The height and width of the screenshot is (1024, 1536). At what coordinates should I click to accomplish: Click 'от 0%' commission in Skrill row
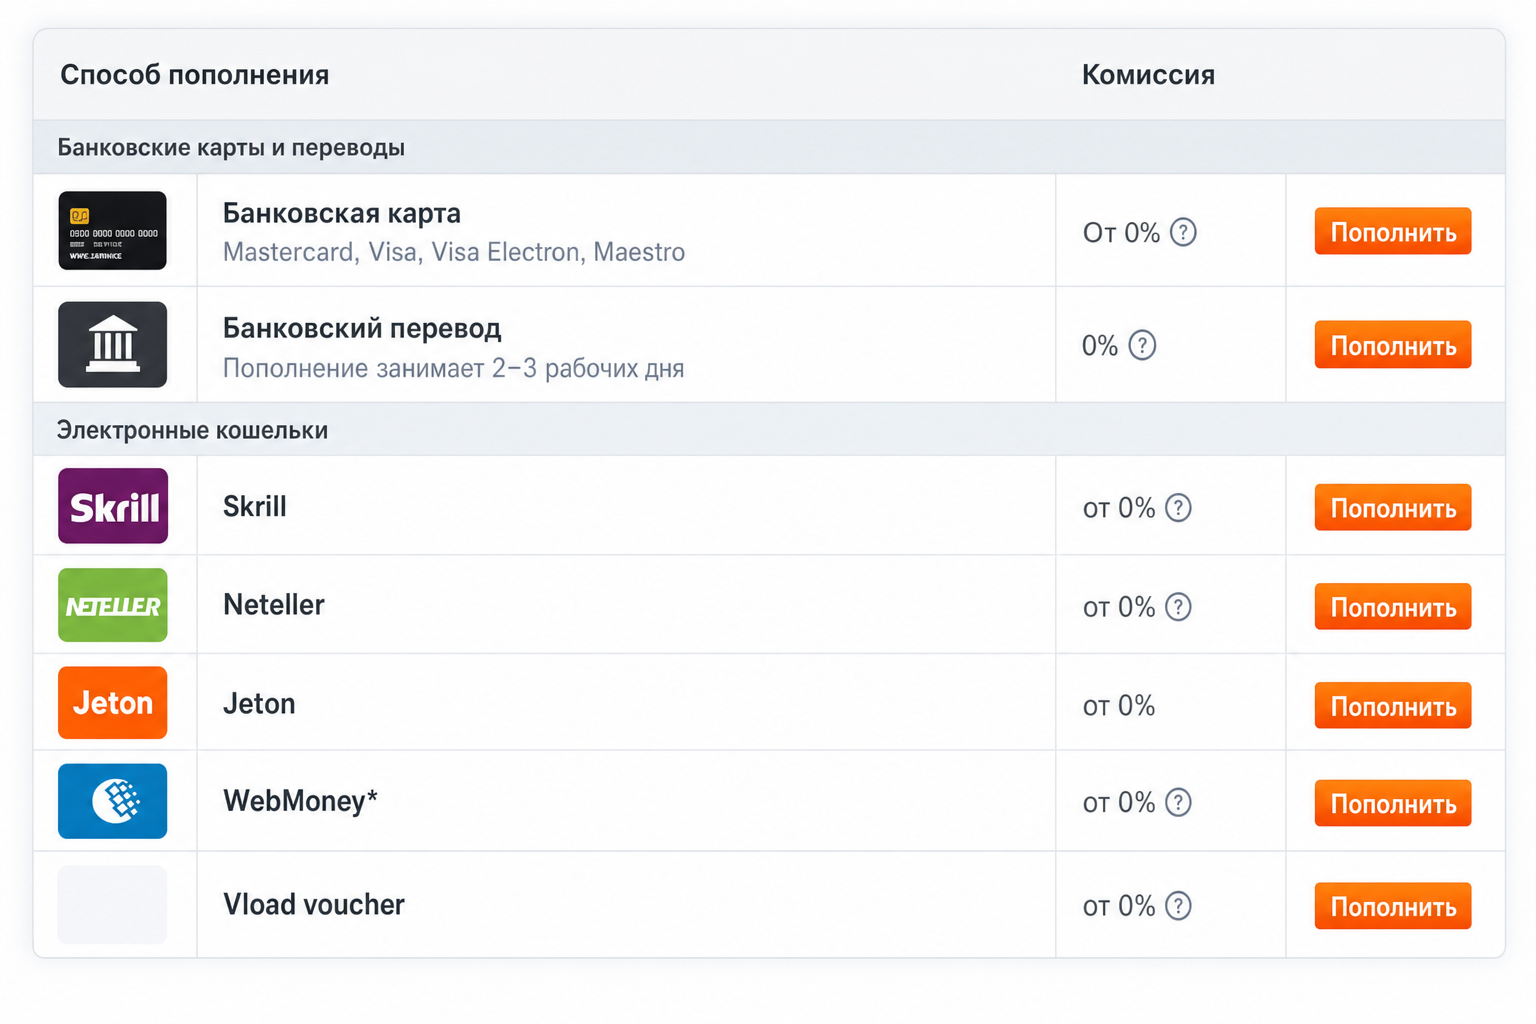pyautogui.click(x=1119, y=508)
